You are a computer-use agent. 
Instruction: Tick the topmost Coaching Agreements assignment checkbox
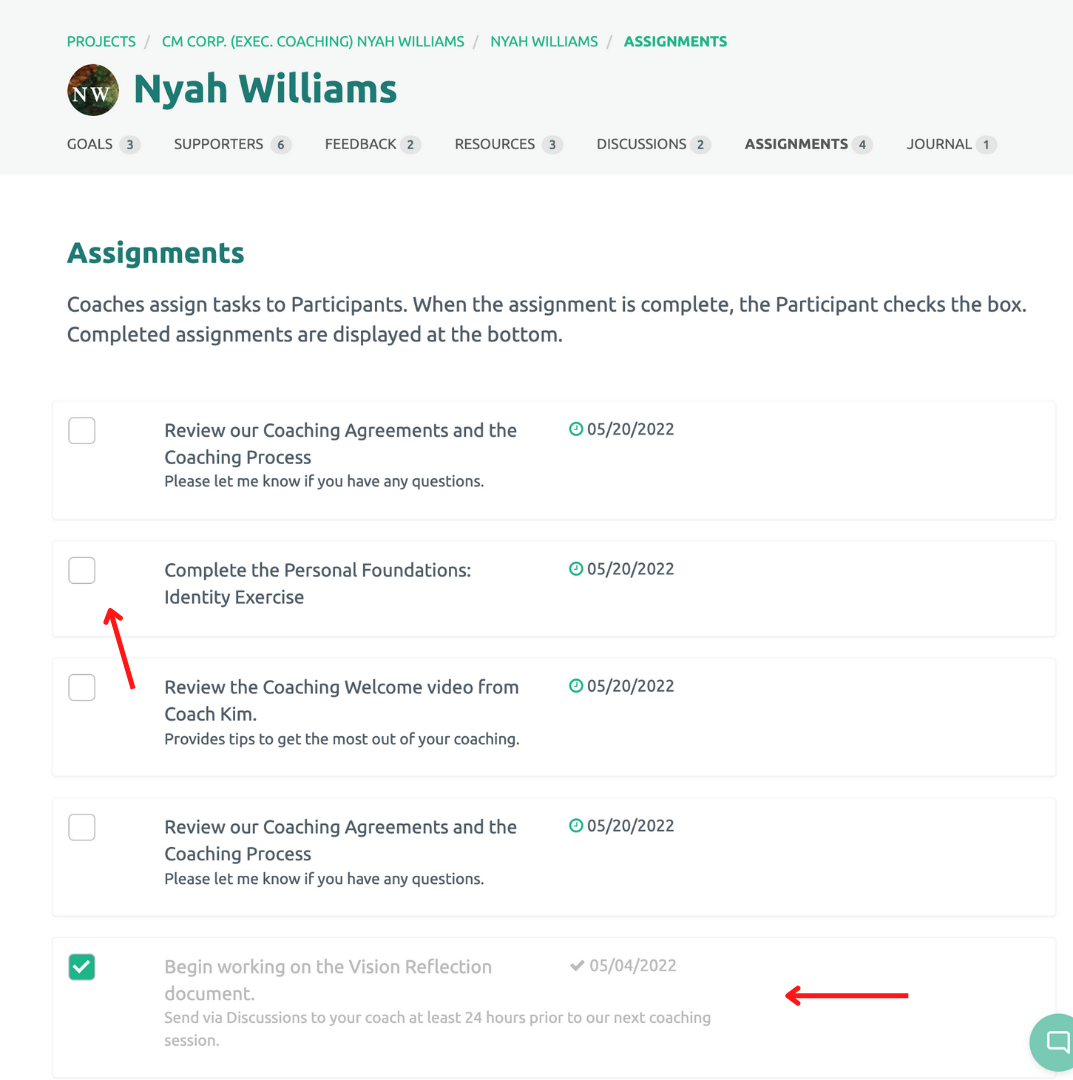click(82, 430)
